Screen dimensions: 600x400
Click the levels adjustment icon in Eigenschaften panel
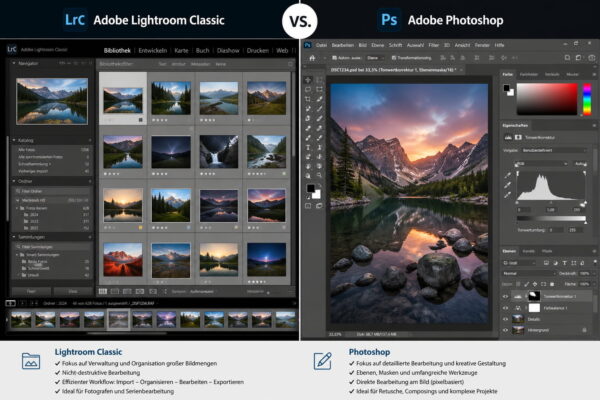click(508, 137)
